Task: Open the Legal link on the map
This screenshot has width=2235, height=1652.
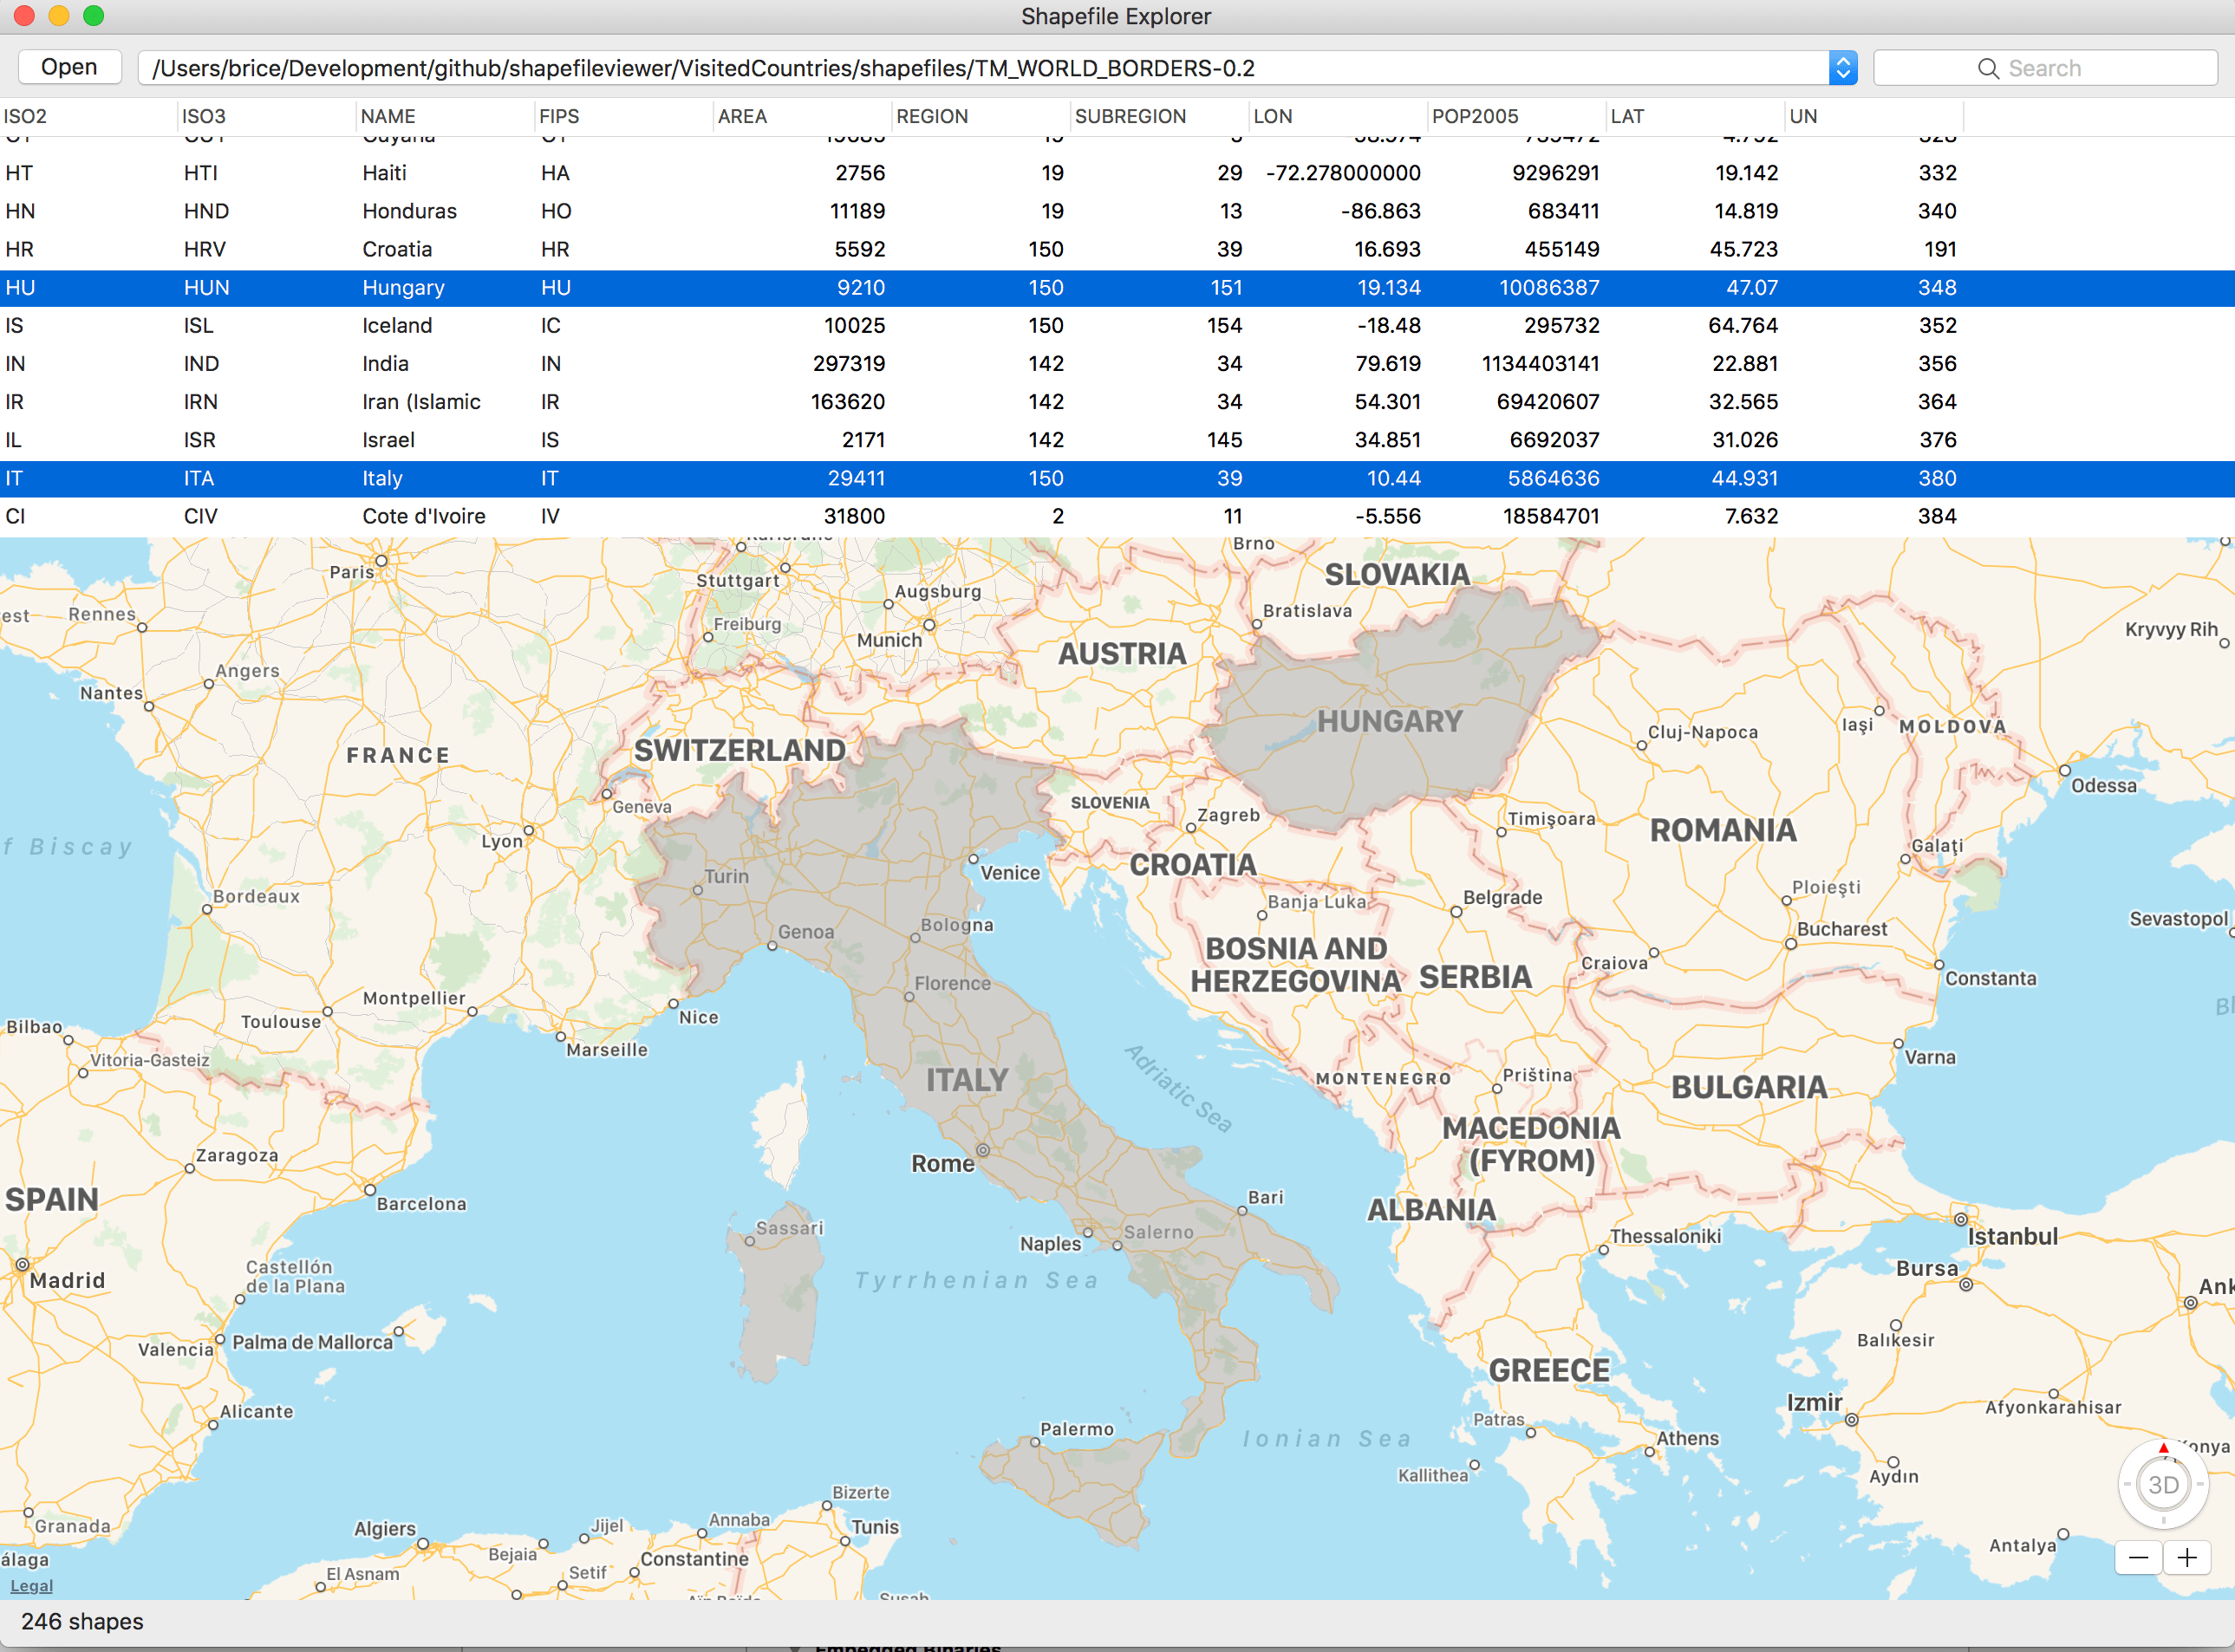Action: [31, 1586]
